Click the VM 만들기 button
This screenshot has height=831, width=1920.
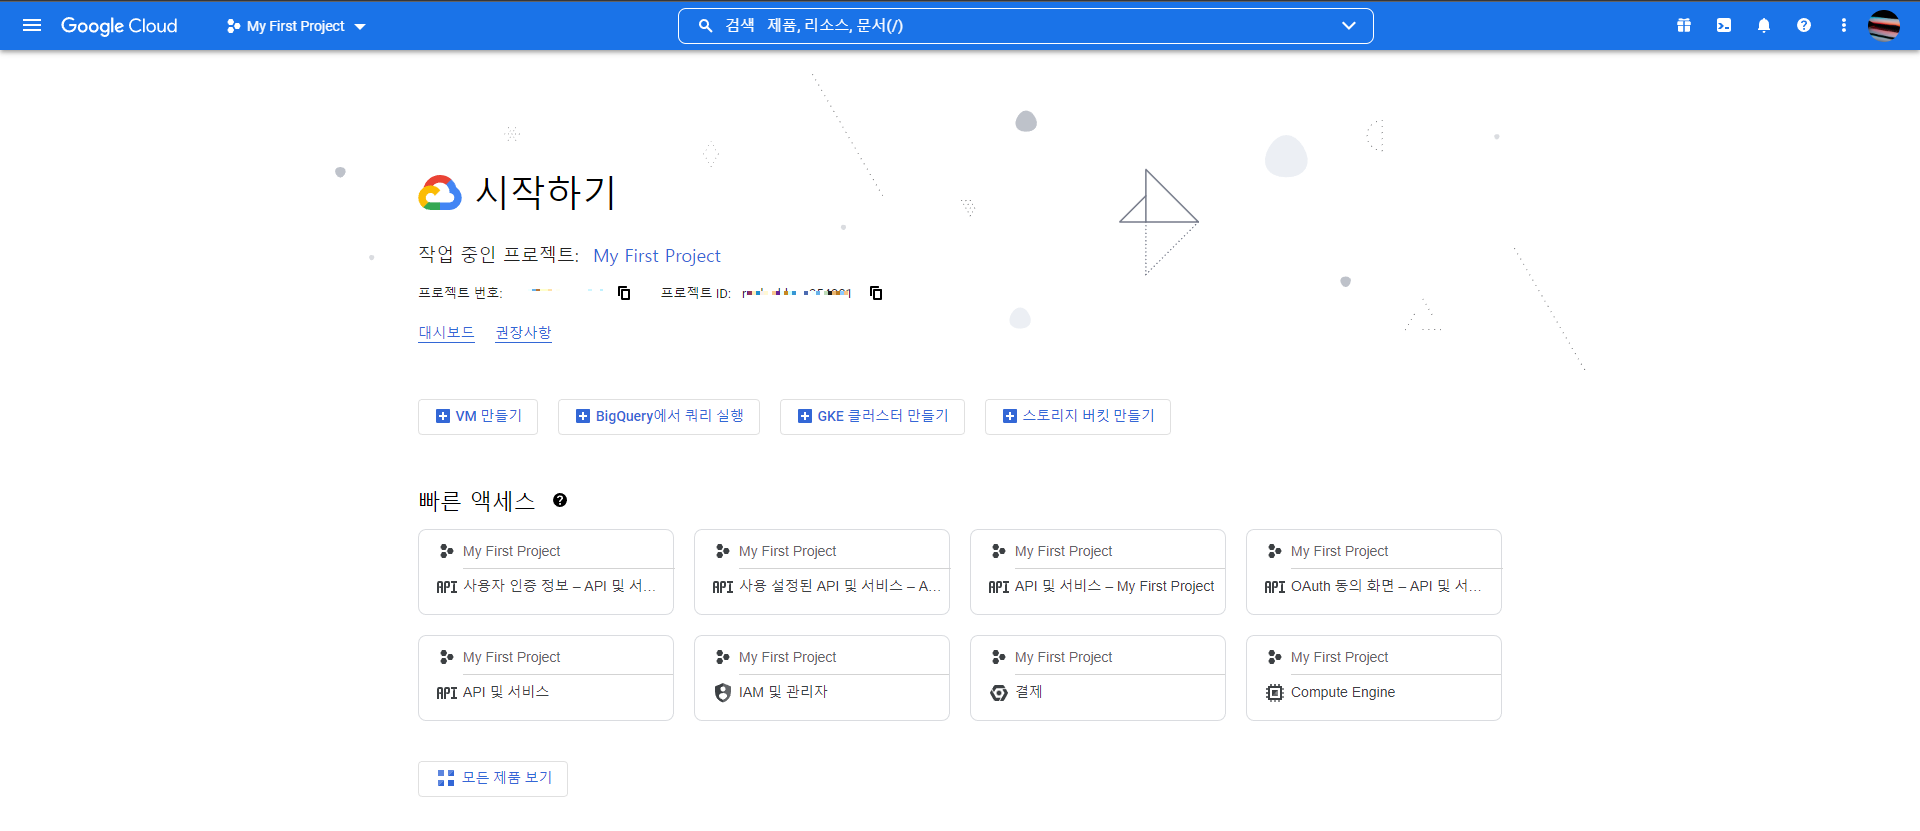(x=478, y=417)
